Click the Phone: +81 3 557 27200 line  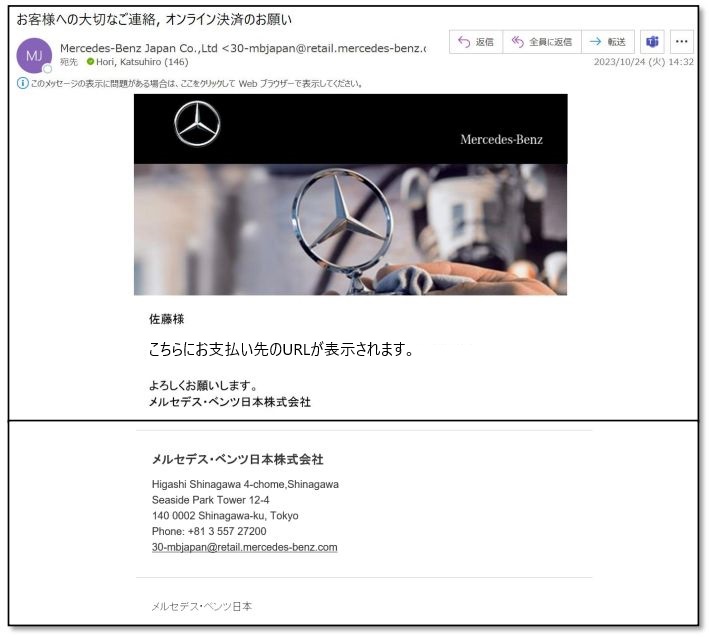[x=209, y=531]
